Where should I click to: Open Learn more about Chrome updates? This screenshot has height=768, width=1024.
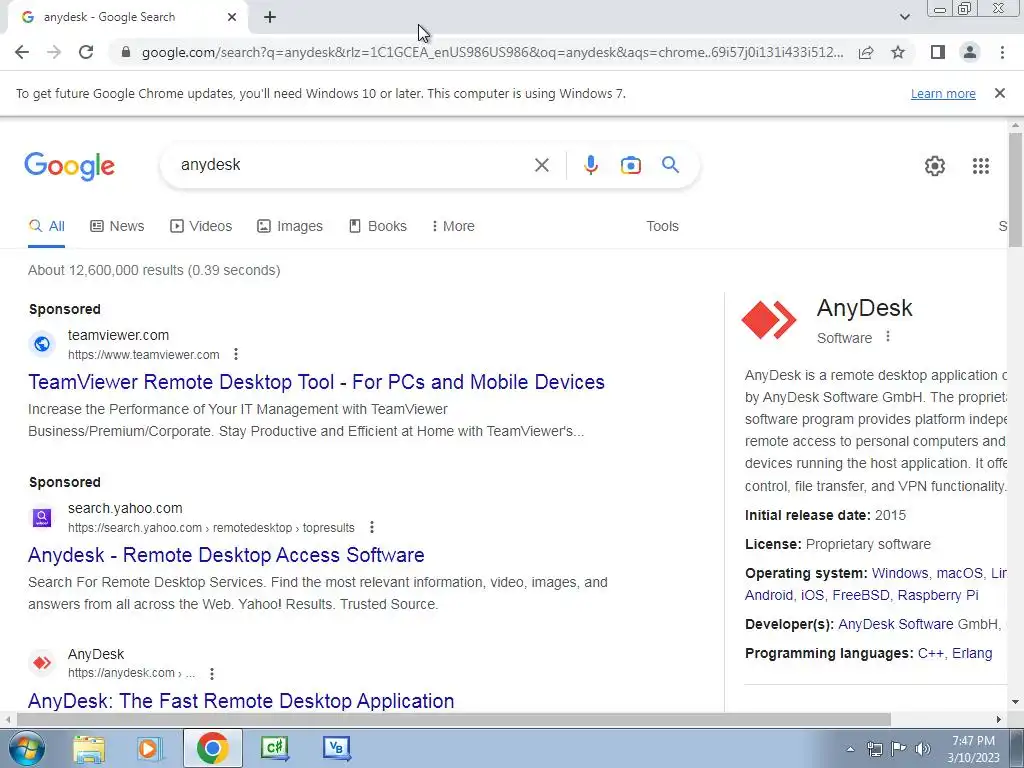coord(943,93)
